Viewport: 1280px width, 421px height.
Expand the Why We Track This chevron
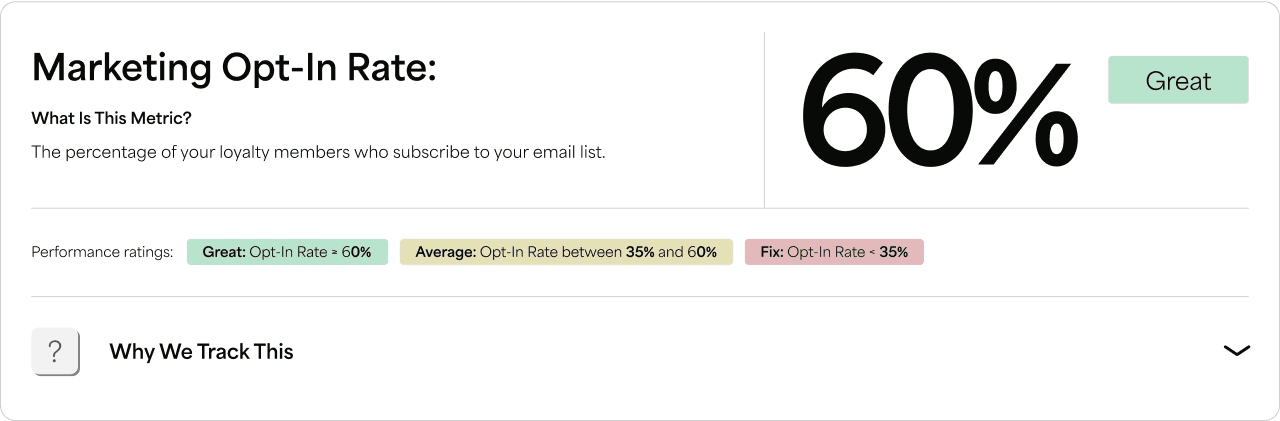[x=1236, y=350]
